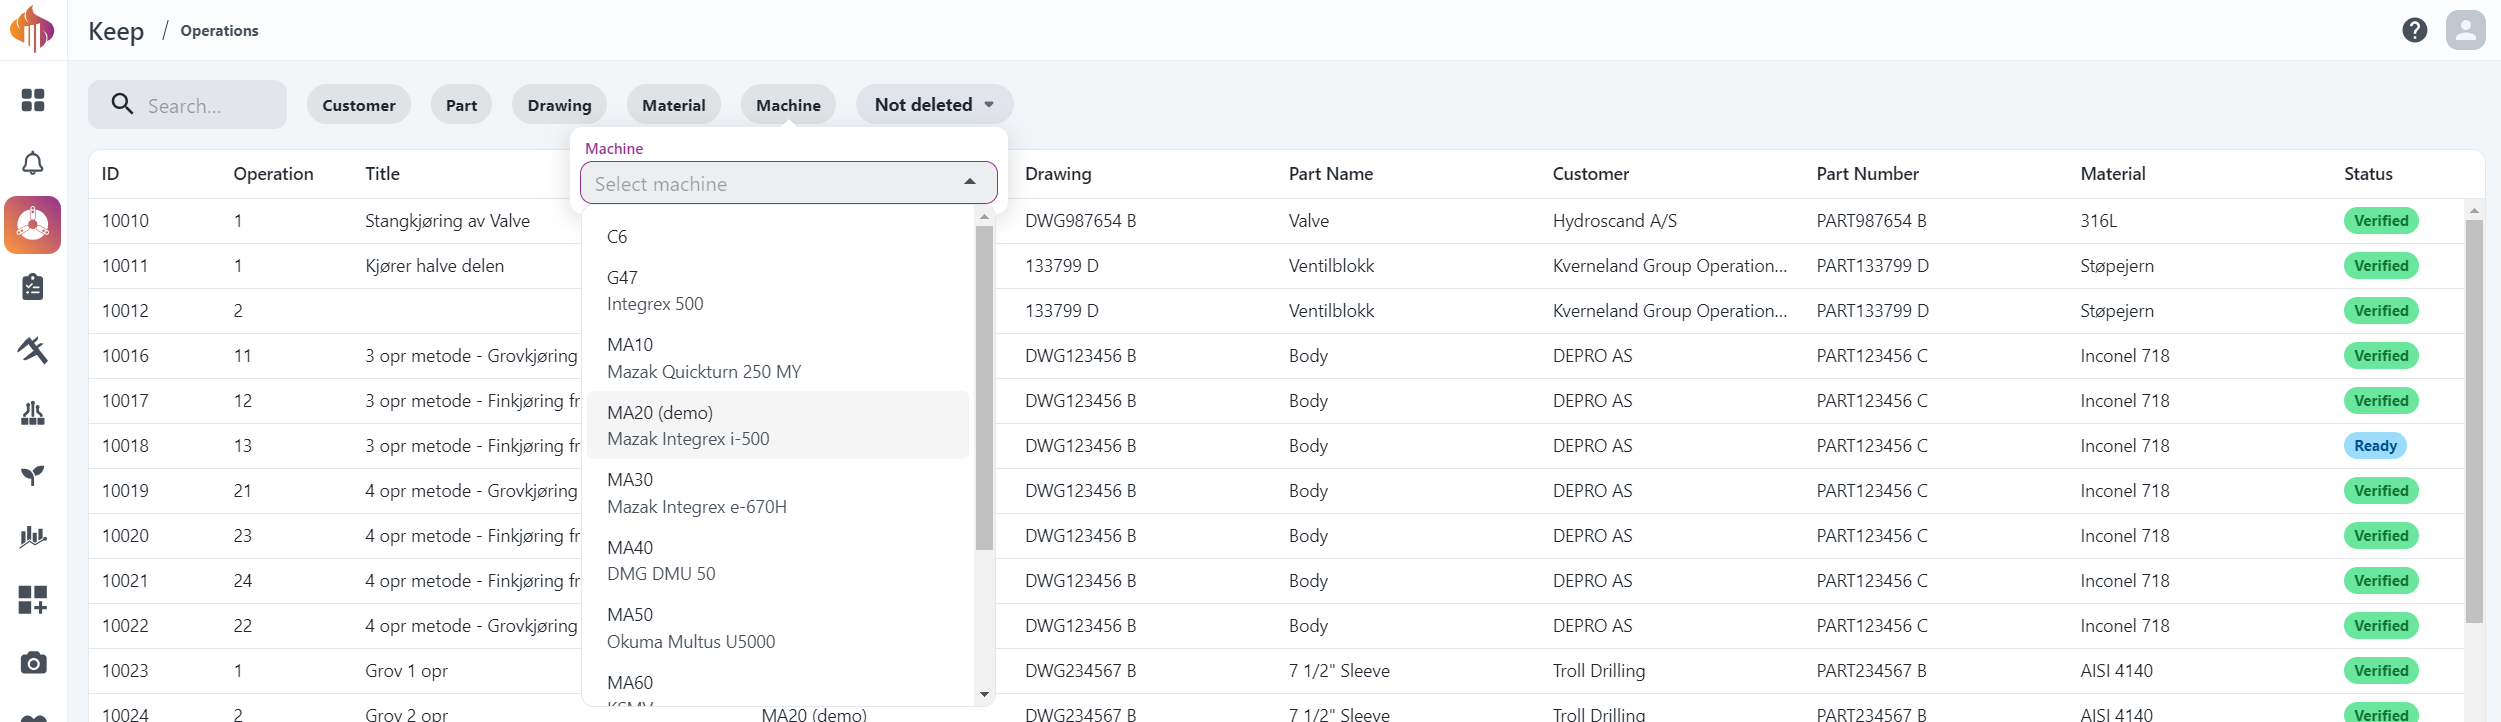
Task: Sort by the Status column header
Action: click(x=2368, y=174)
